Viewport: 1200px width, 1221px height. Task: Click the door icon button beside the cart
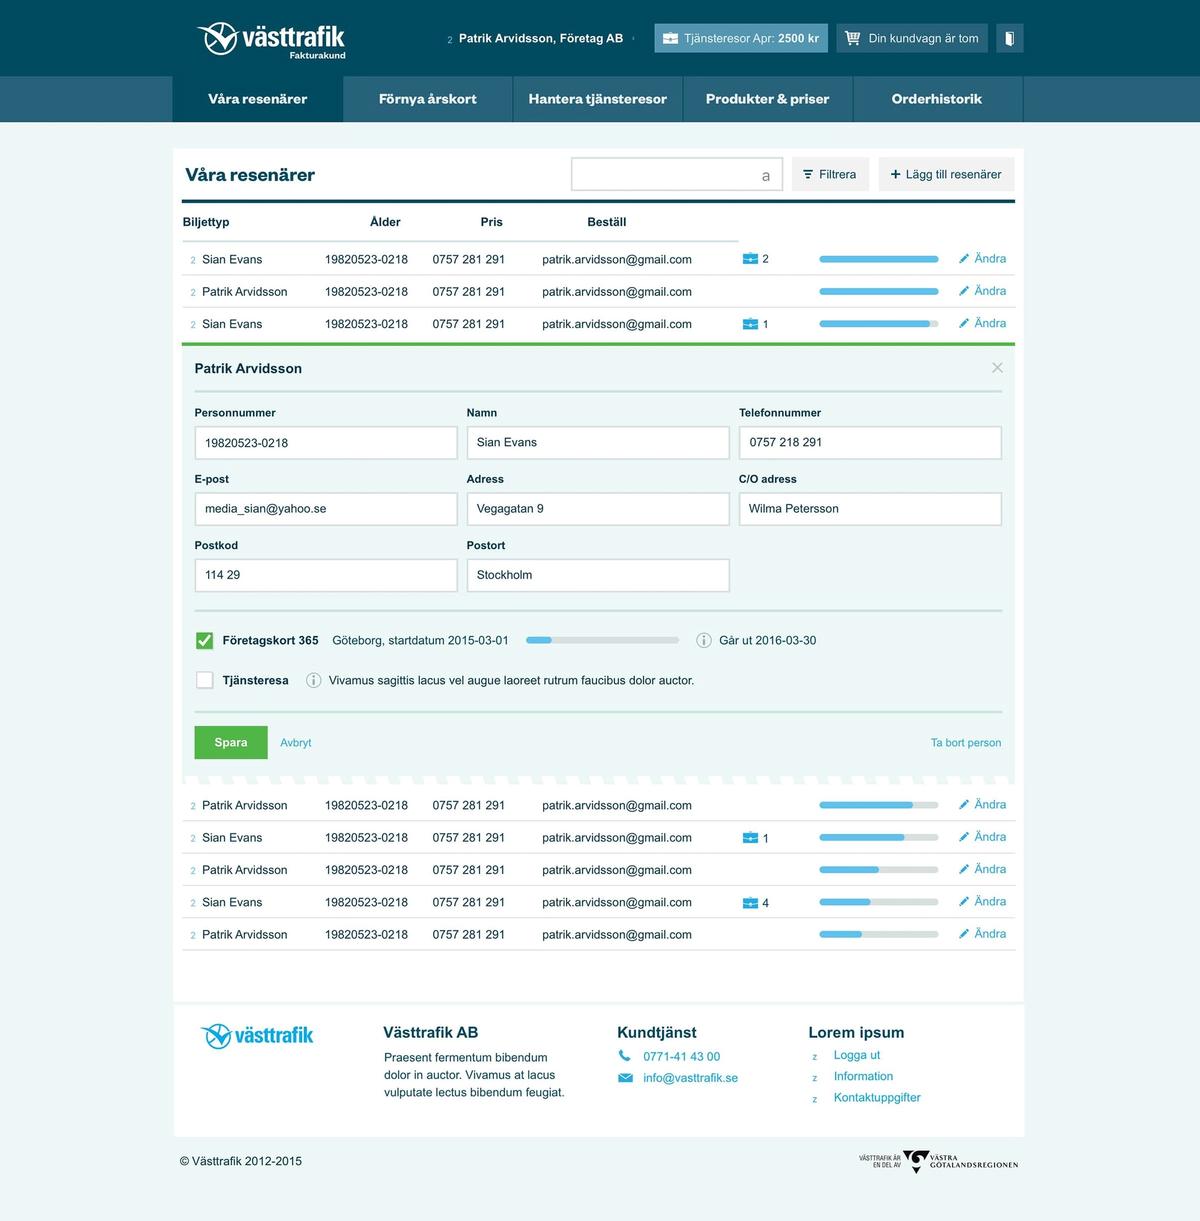1009,38
